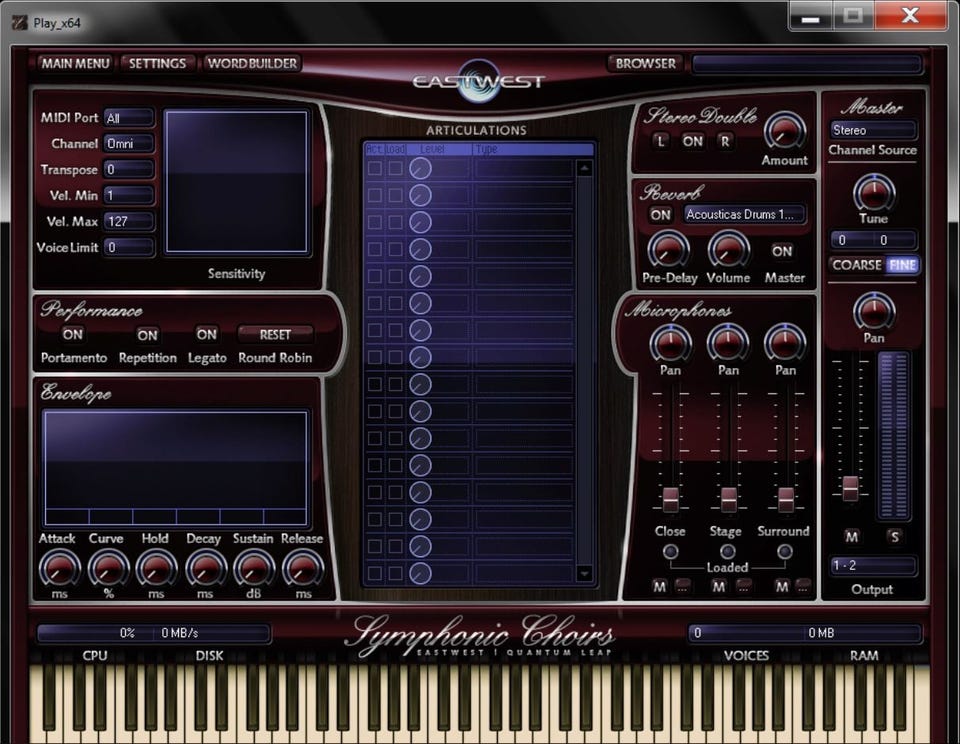Toggle Legato ON
Viewport: 960px width, 744px height.
tap(206, 334)
